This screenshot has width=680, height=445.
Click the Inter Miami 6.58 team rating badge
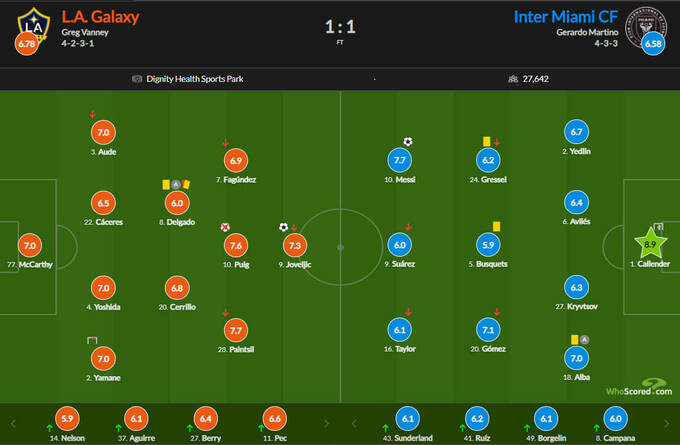coord(653,45)
